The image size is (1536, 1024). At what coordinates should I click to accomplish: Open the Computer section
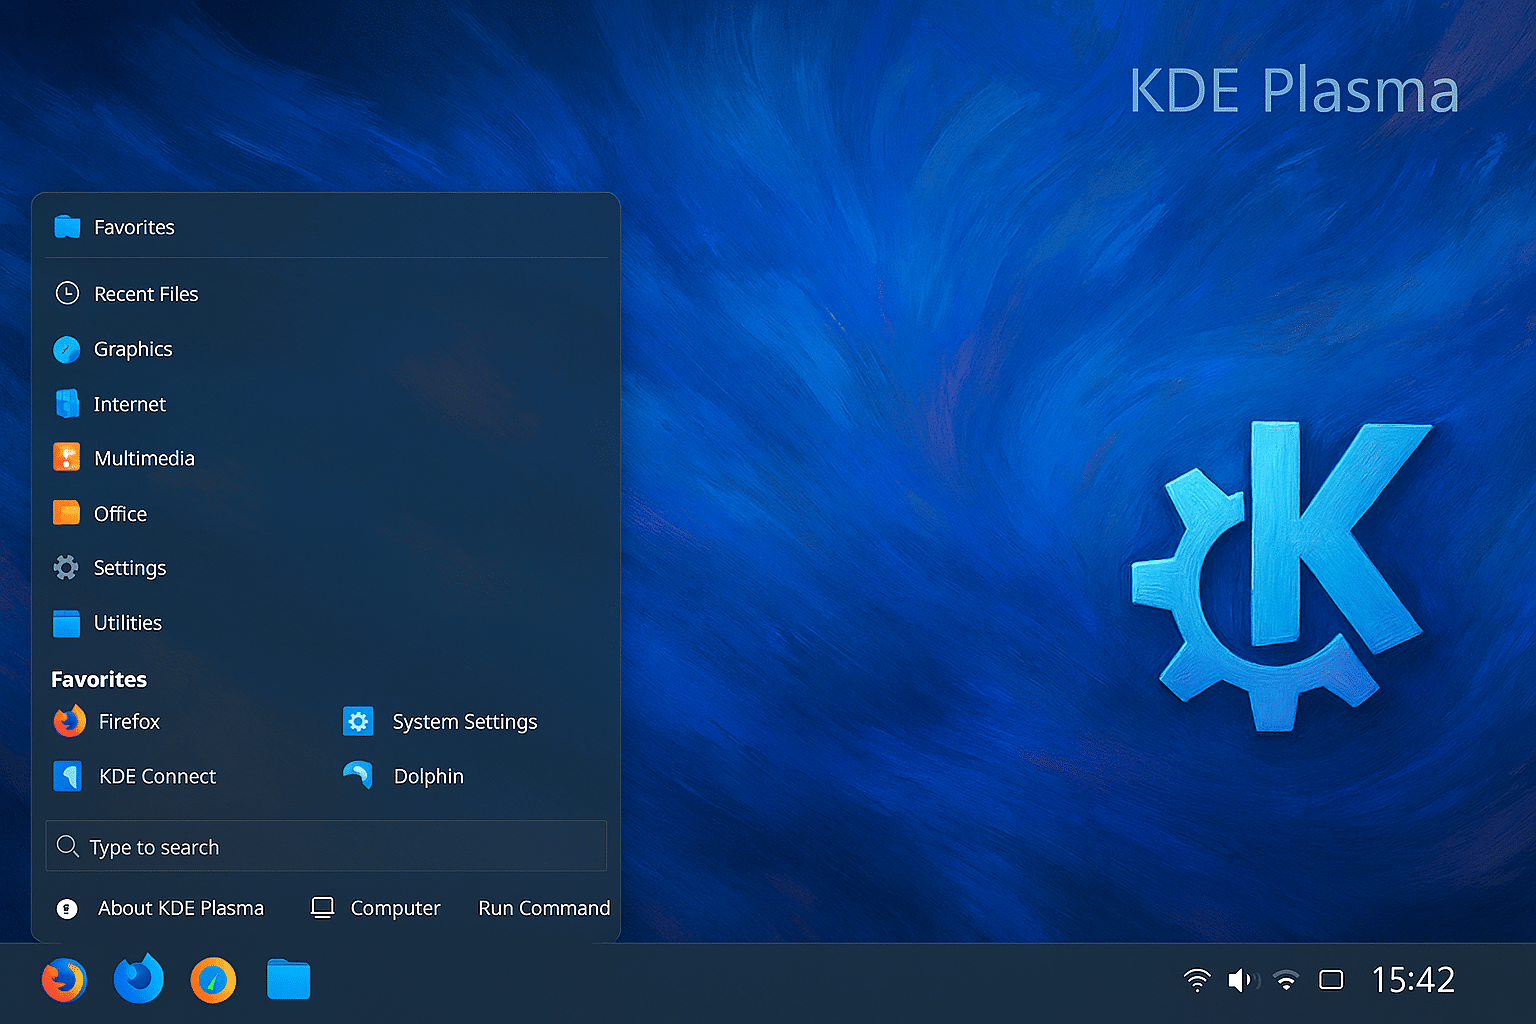pyautogui.click(x=375, y=908)
